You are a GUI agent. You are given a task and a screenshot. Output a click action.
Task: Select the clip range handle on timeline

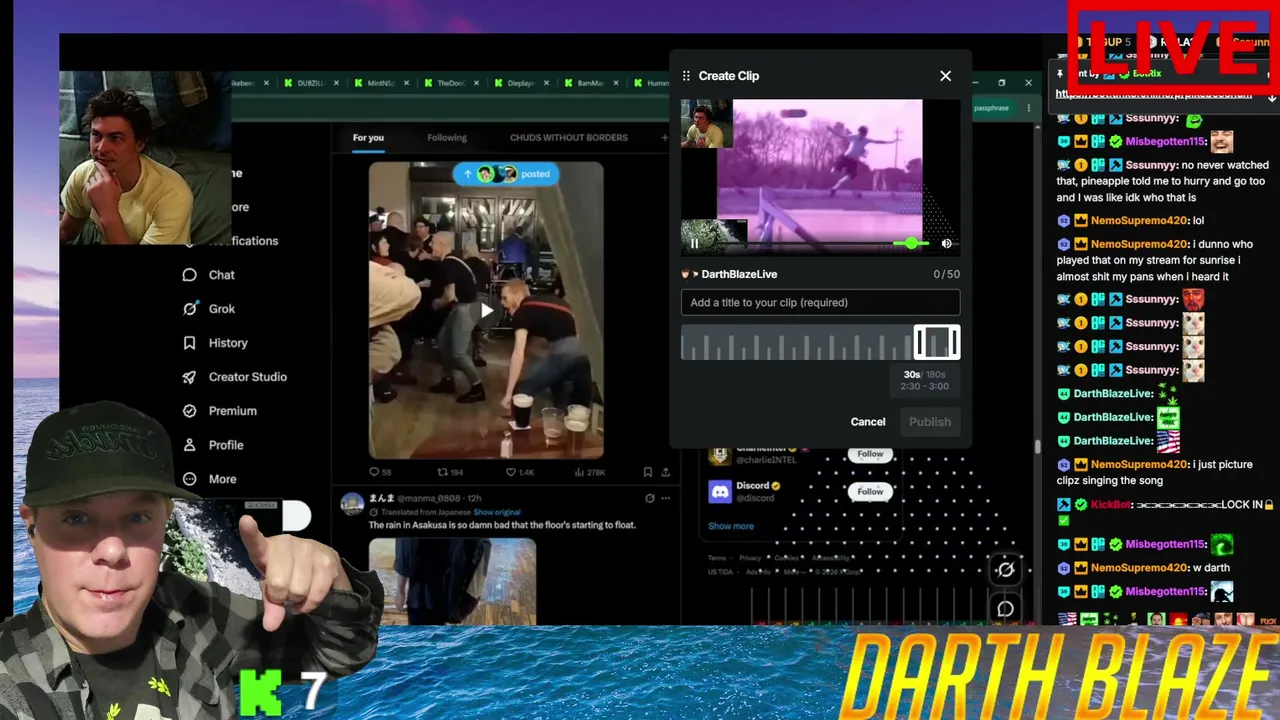[937, 342]
